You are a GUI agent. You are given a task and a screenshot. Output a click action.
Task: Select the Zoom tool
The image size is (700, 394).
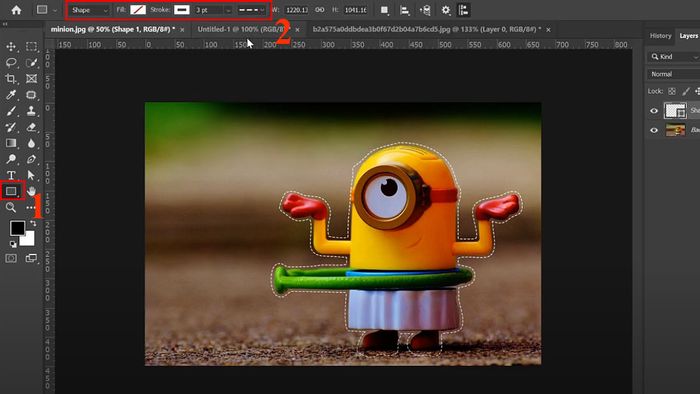coord(11,207)
